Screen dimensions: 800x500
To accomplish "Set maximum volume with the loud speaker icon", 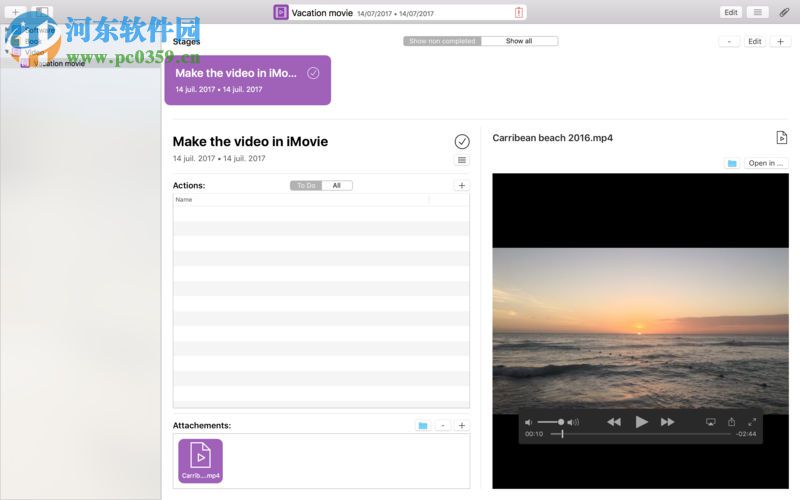I will (x=573, y=422).
